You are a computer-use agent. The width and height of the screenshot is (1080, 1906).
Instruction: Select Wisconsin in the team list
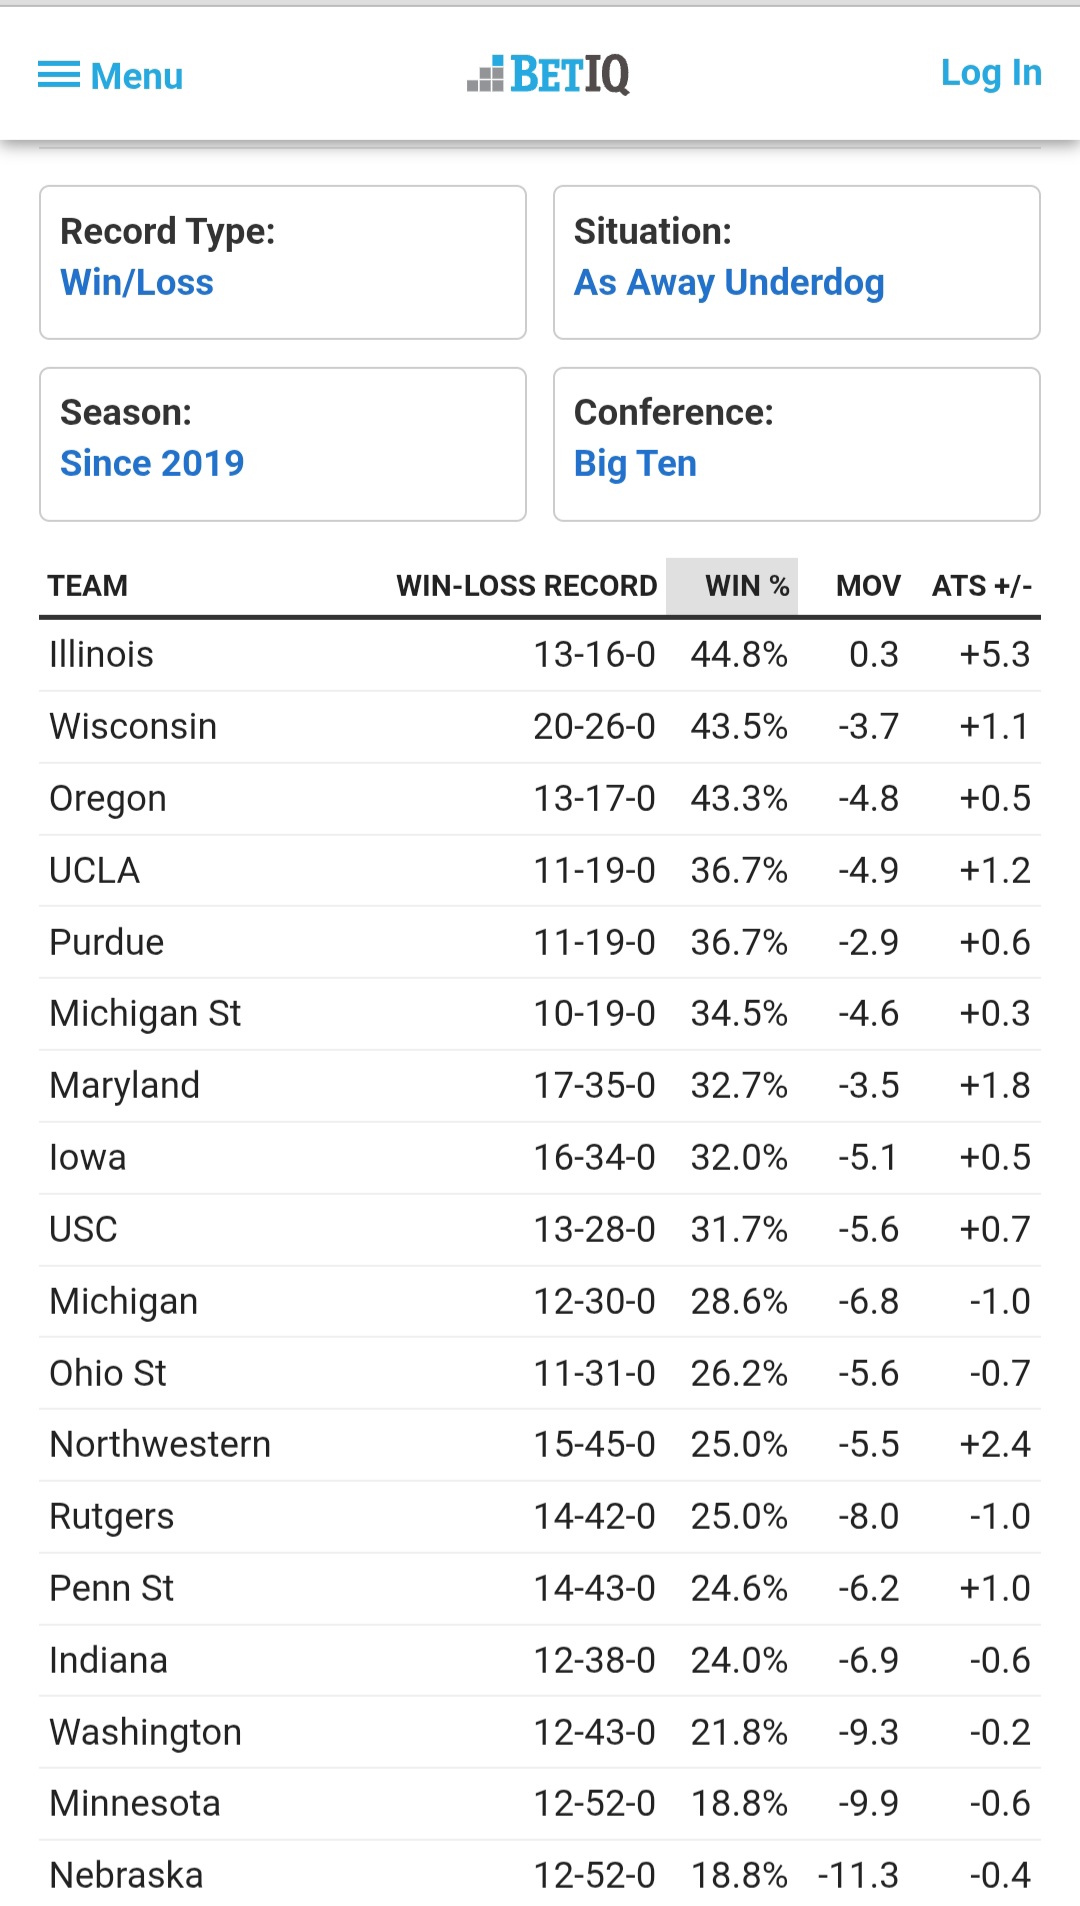133,727
